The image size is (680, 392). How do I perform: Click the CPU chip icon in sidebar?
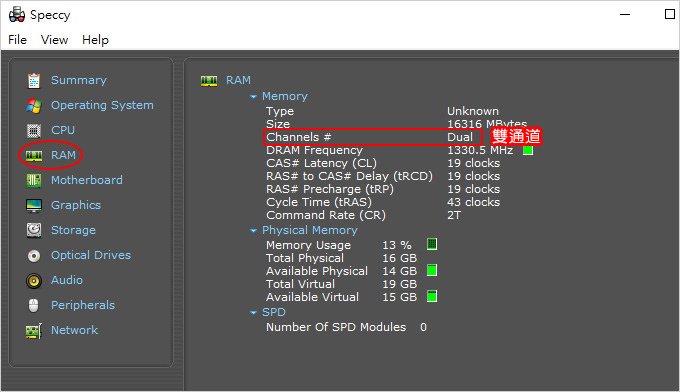34,130
